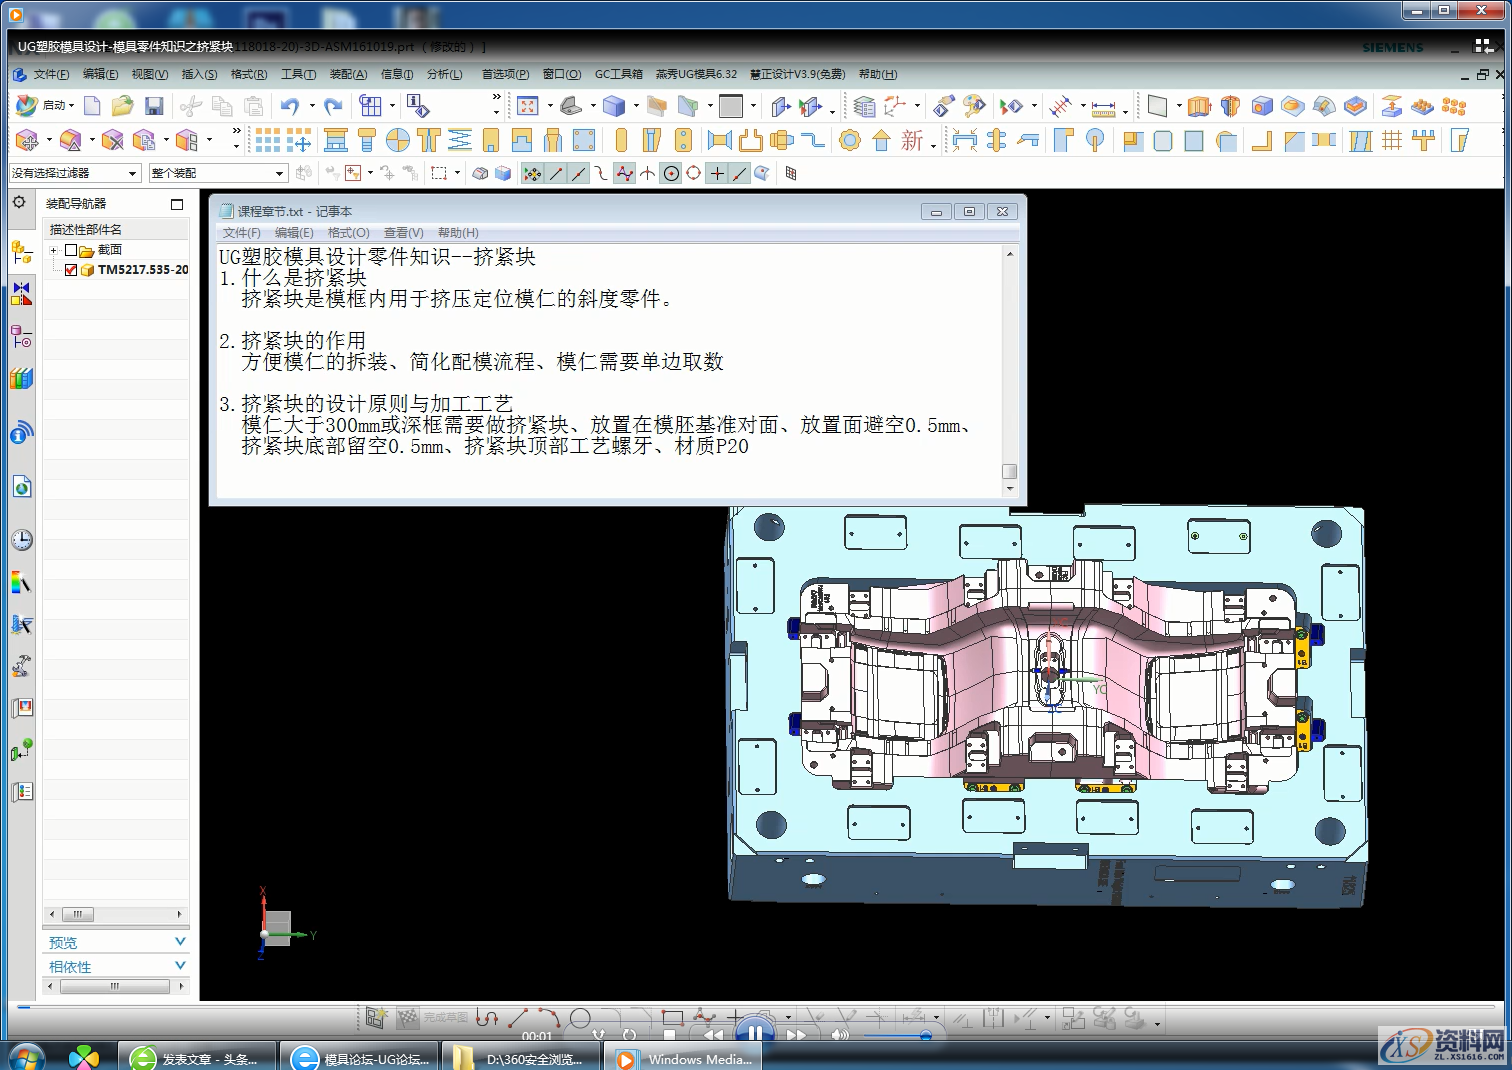Screen dimensions: 1512x1070
Task: Click the Fit view icon on toolbar
Action: [x=529, y=105]
